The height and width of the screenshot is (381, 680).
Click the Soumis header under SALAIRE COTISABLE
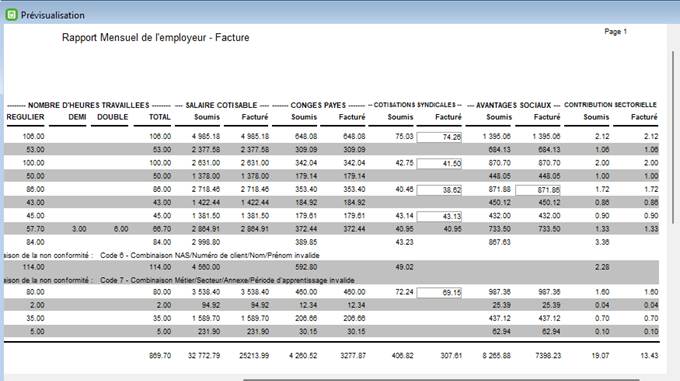pyautogui.click(x=207, y=117)
